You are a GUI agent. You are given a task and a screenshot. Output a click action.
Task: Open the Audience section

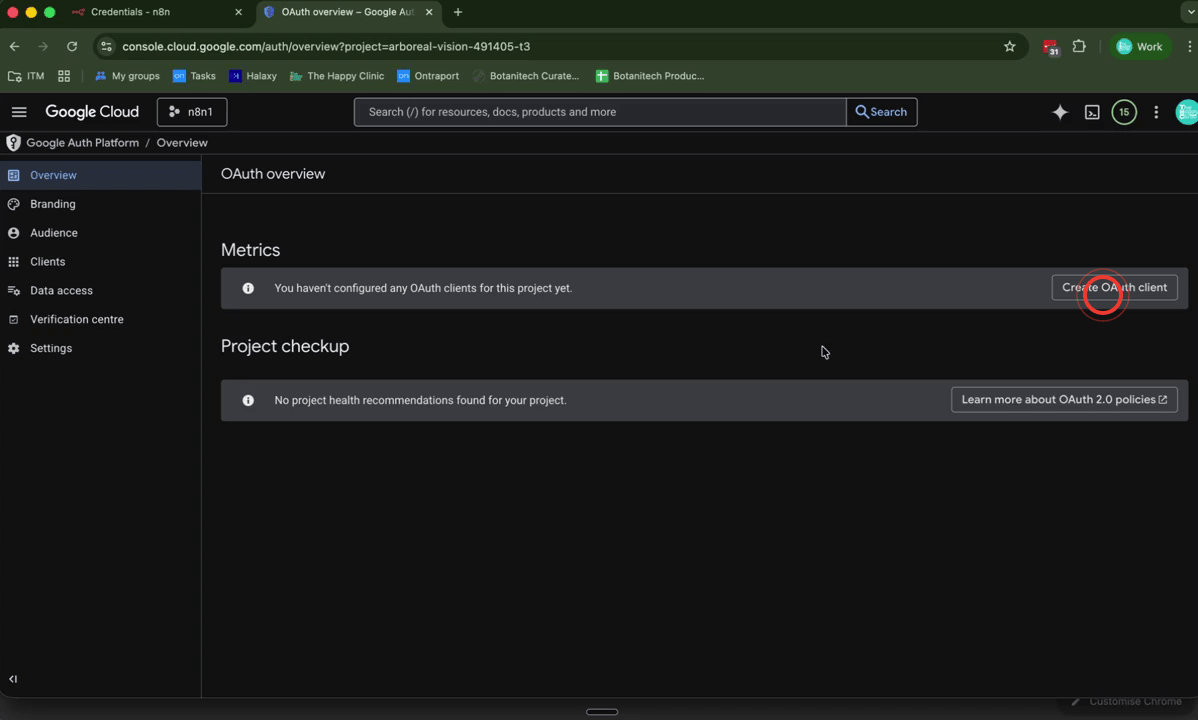(55, 232)
